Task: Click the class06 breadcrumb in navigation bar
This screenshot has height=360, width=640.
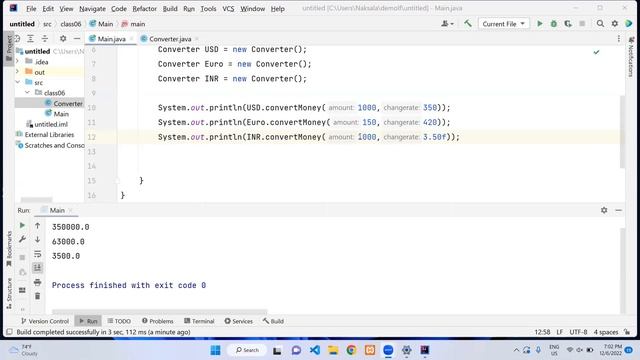Action: (71, 24)
